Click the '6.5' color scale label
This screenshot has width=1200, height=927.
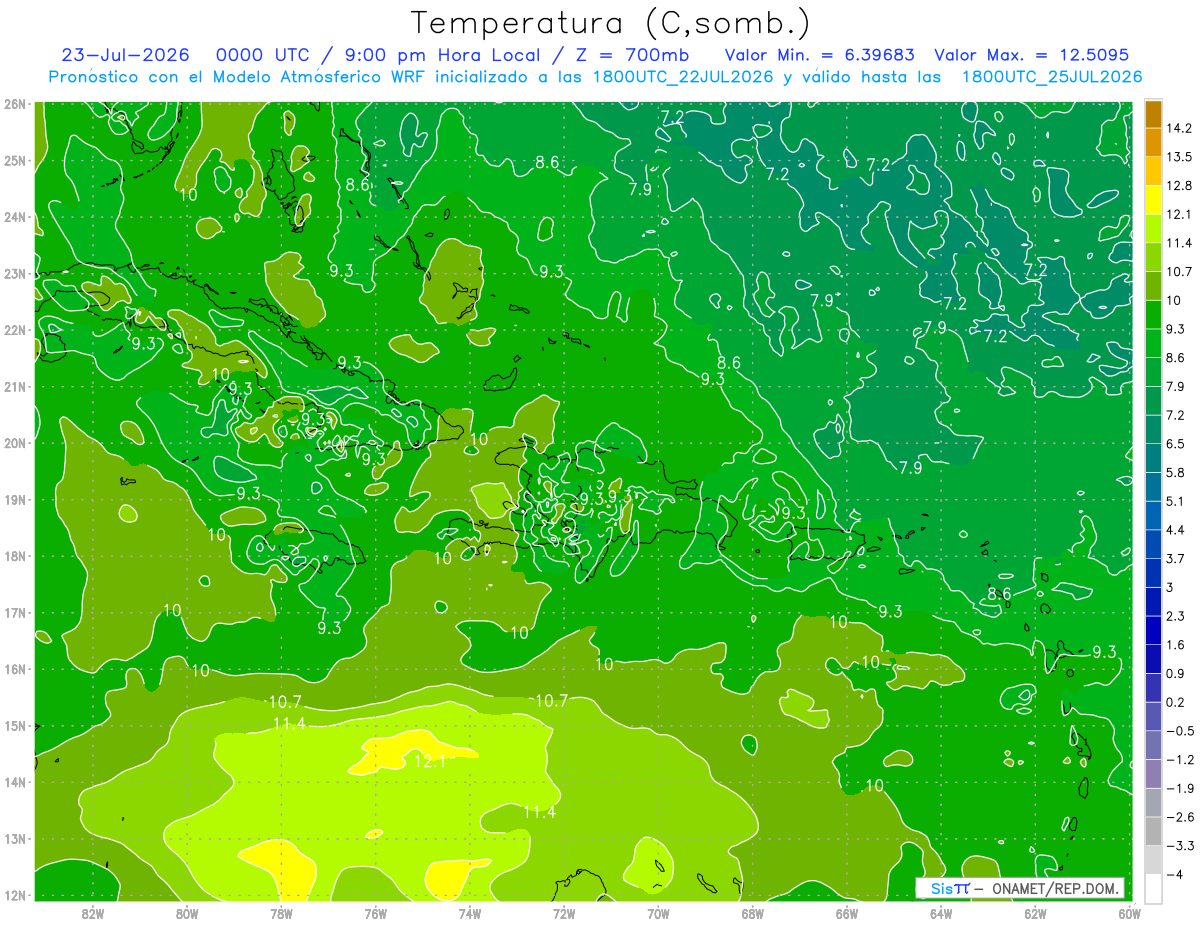tap(1176, 444)
